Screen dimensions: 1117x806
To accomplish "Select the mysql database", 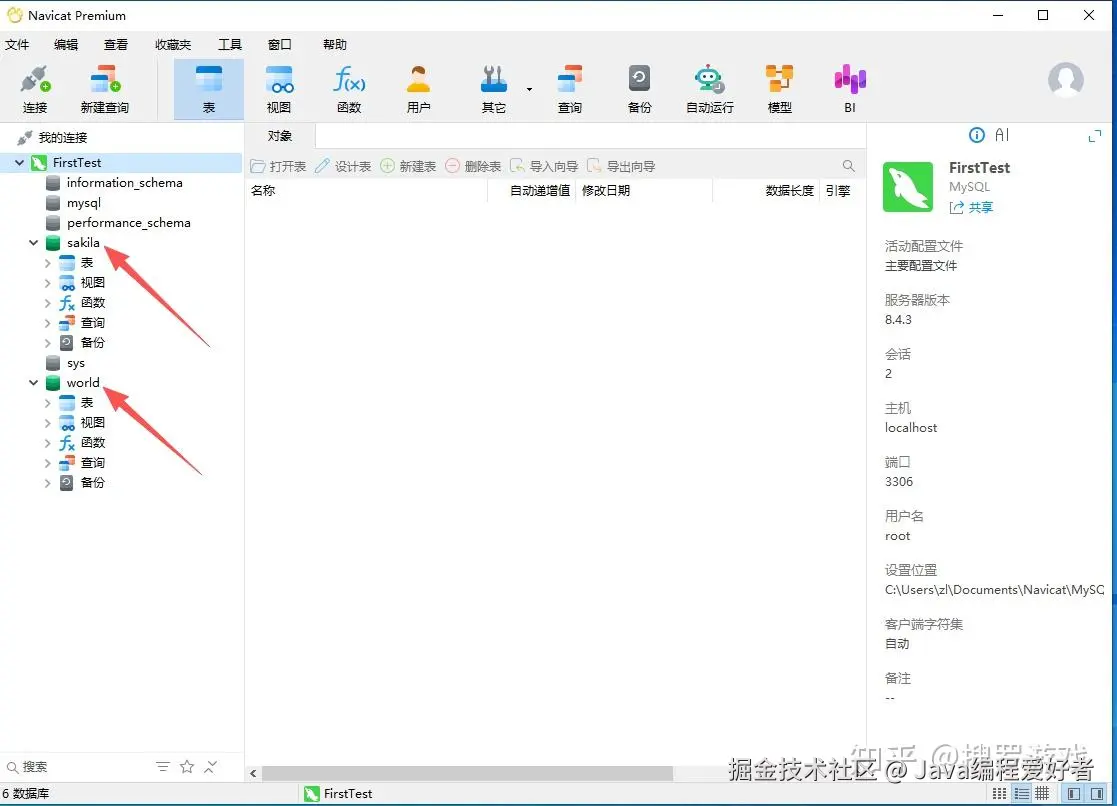I will 84,202.
